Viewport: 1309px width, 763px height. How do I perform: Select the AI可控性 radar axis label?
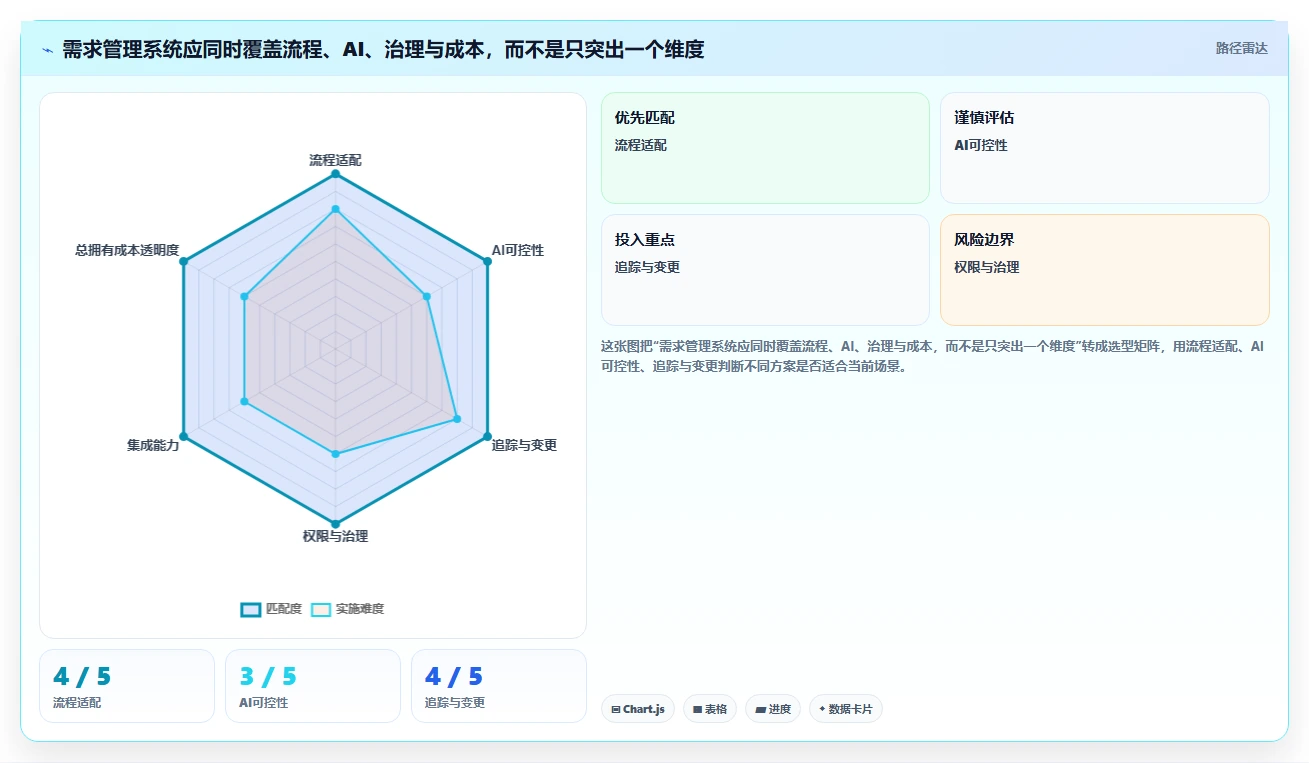517,250
